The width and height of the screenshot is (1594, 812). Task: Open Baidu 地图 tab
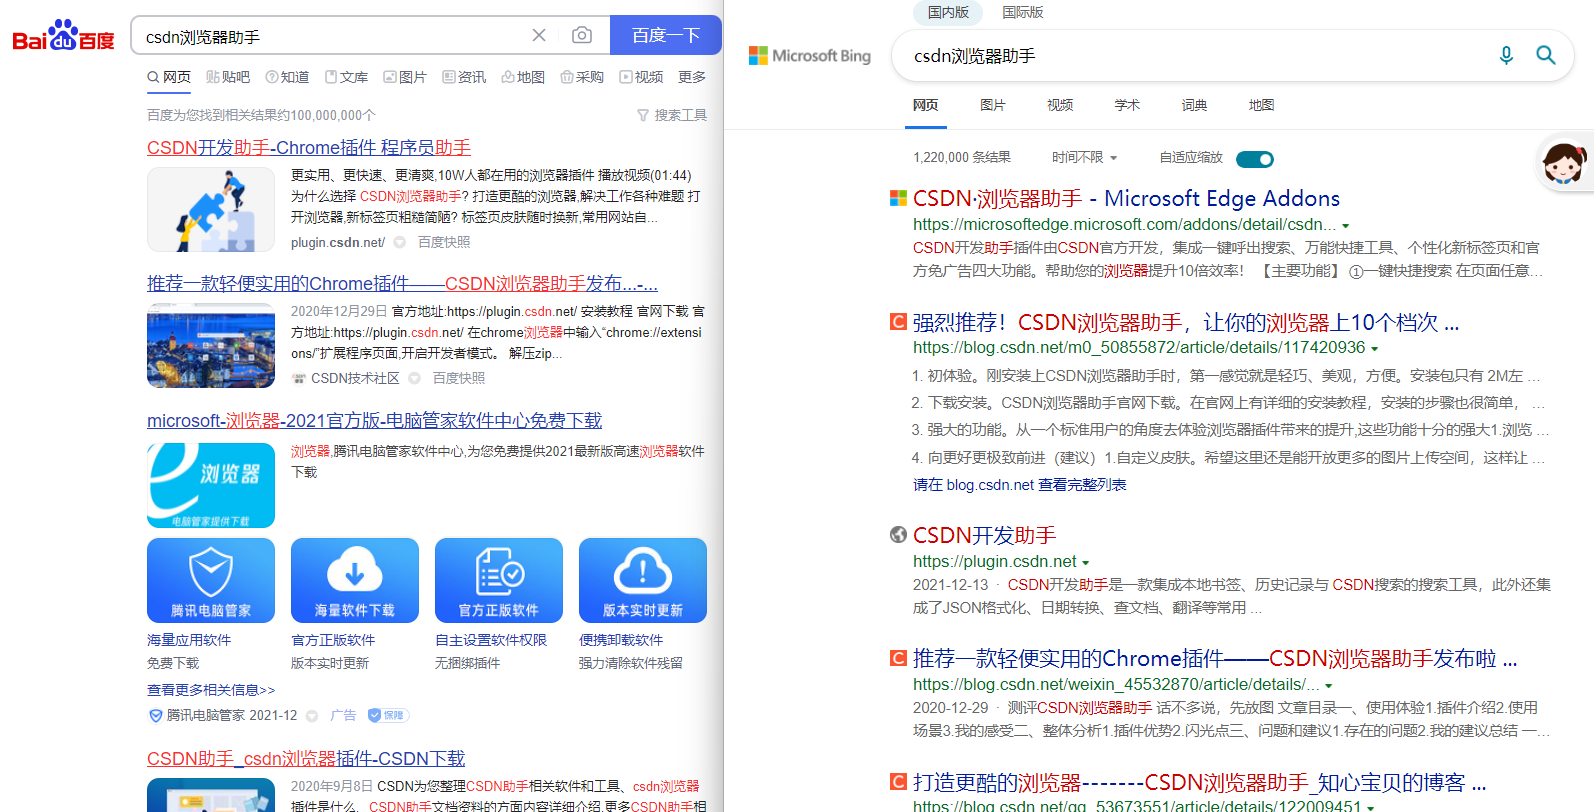(x=523, y=77)
